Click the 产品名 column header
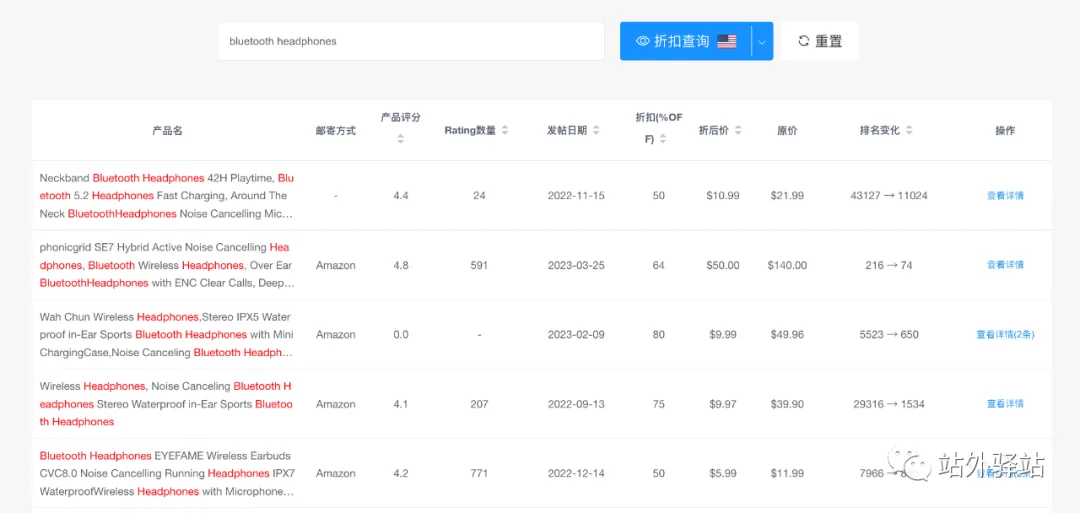This screenshot has width=1080, height=513. point(167,130)
